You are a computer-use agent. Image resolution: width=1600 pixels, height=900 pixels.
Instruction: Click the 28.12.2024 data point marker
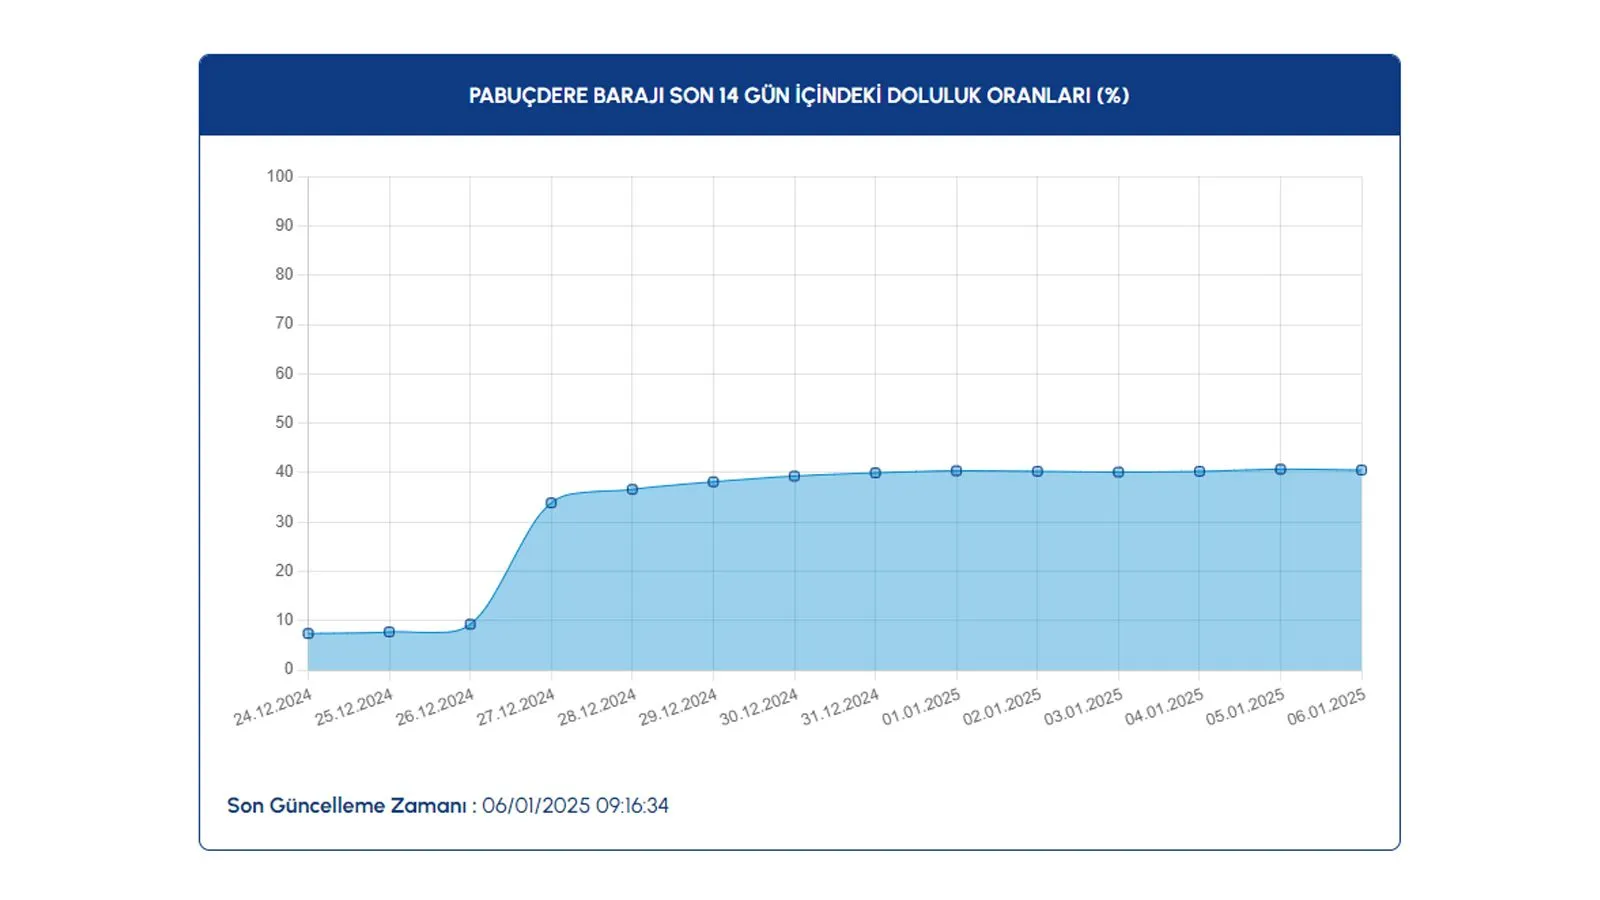pos(632,490)
